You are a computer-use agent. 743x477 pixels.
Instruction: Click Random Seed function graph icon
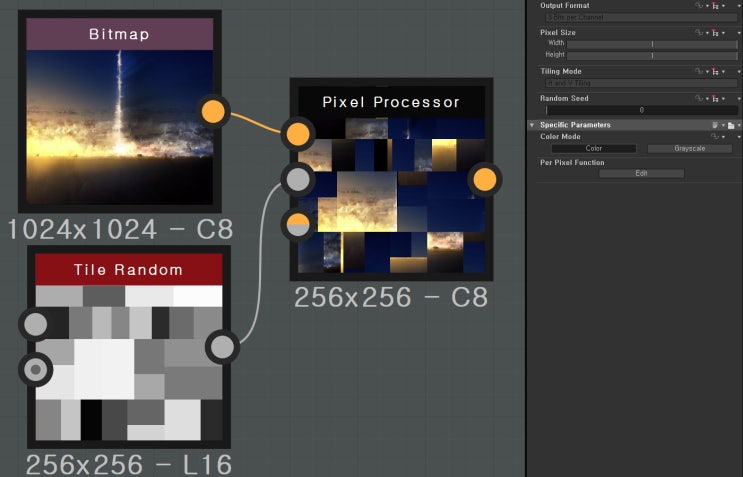point(699,99)
